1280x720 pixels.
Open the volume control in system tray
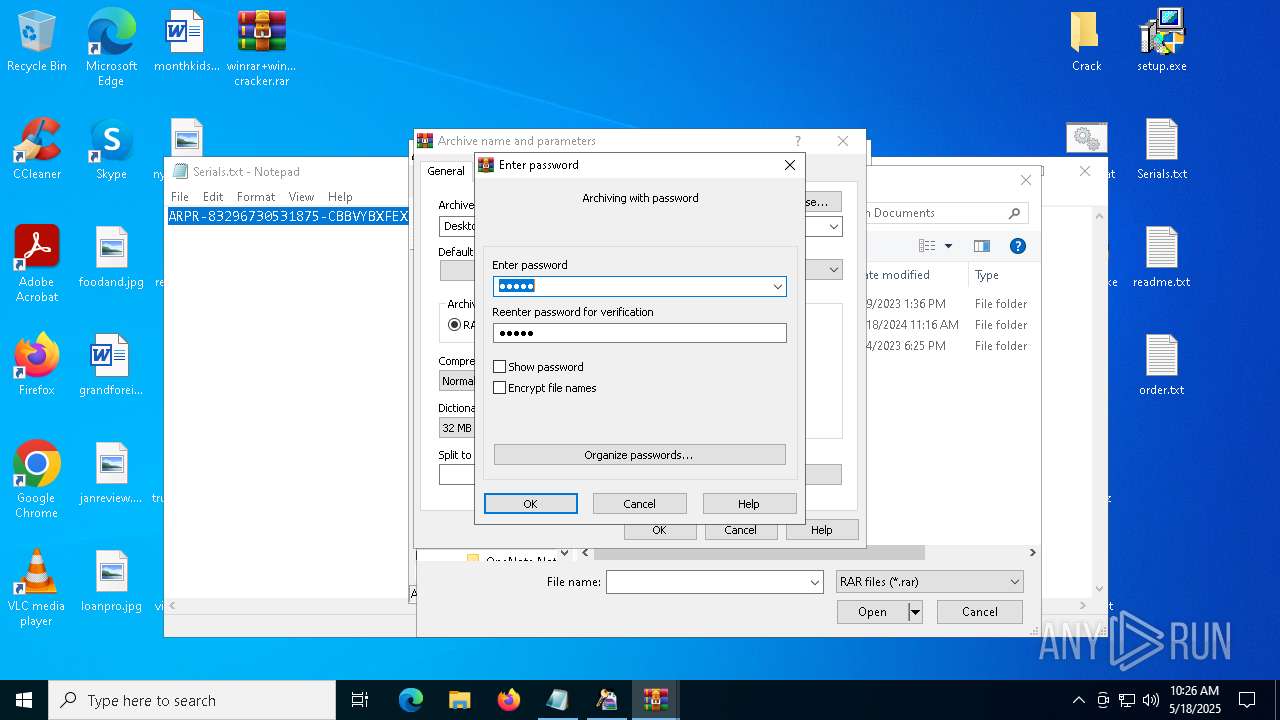coord(1151,700)
